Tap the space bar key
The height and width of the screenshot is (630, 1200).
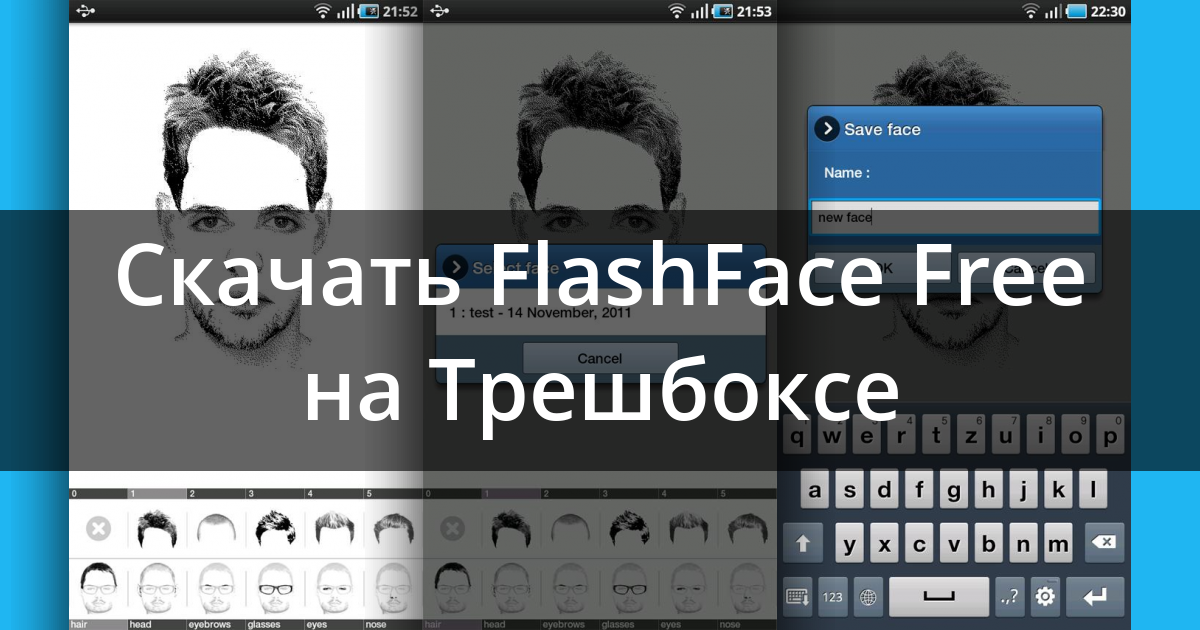pyautogui.click(x=939, y=597)
